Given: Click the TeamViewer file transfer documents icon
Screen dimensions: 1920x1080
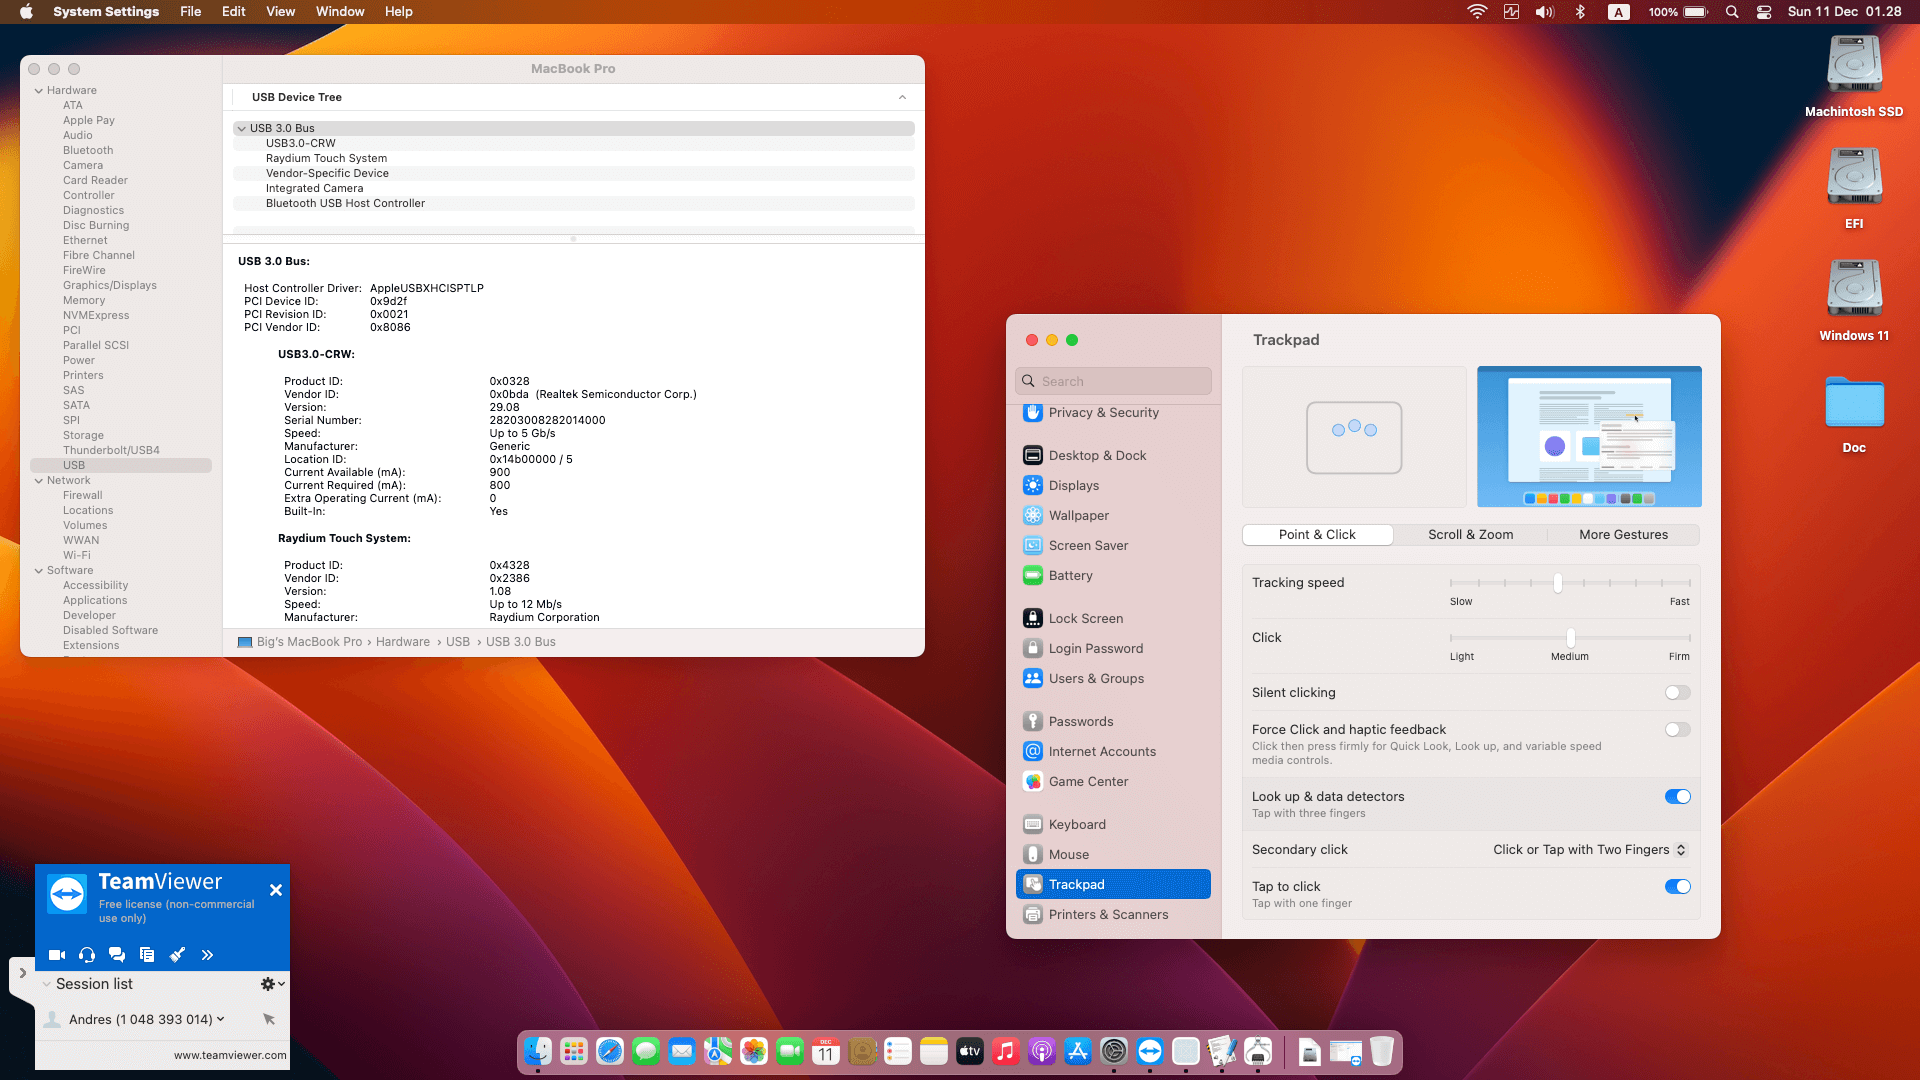Looking at the screenshot, I should 147,955.
